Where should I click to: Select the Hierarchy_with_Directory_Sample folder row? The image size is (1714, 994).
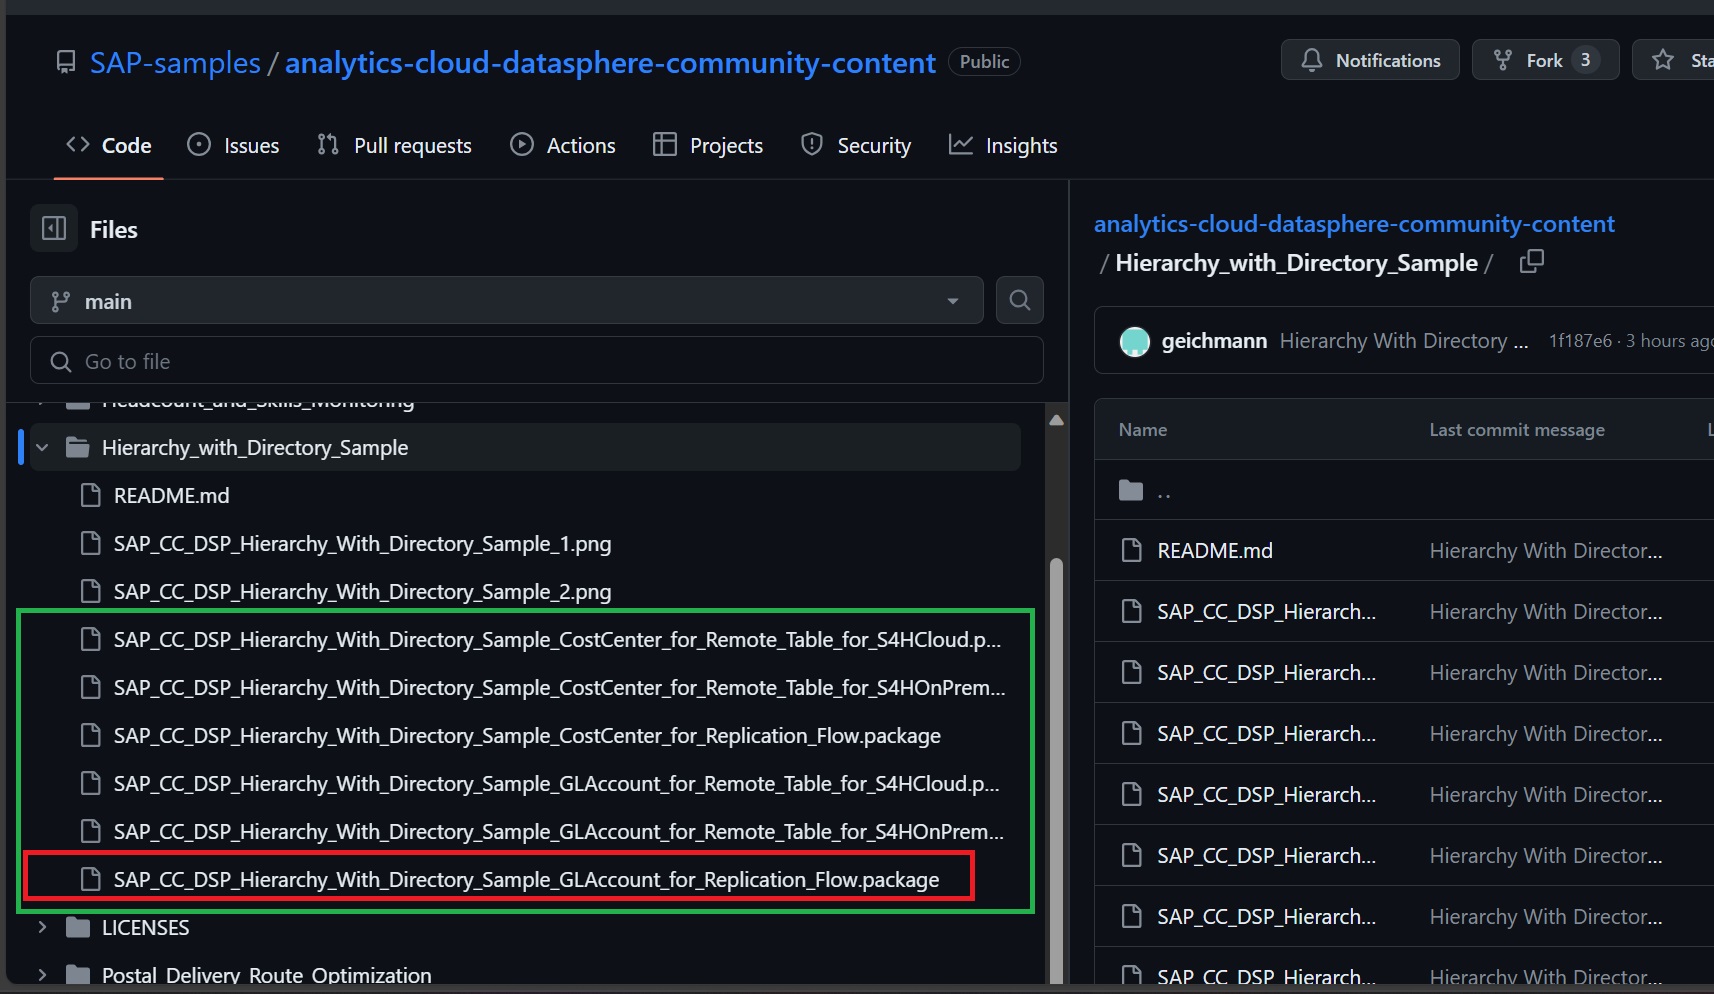(x=525, y=447)
